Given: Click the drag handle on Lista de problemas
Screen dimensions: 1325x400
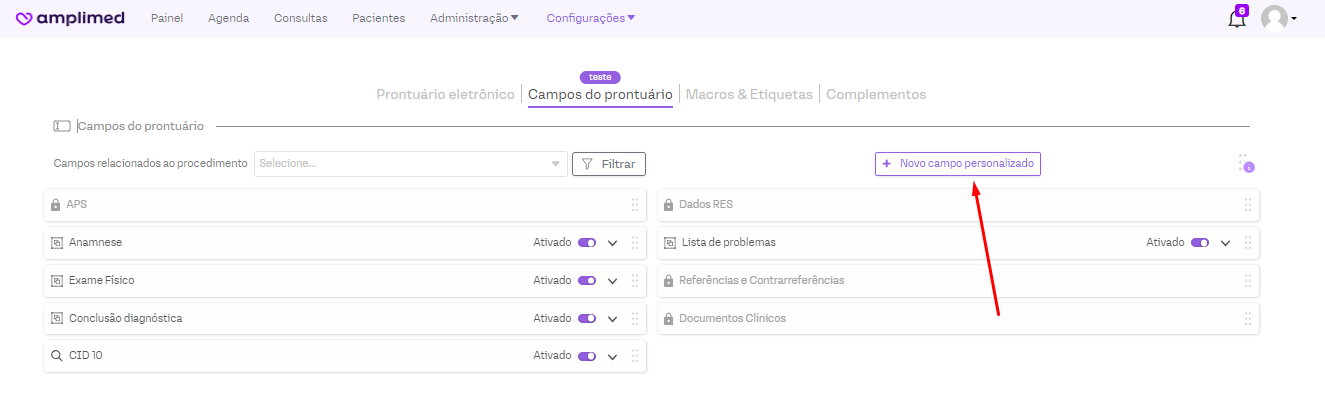Looking at the screenshot, I should [1248, 243].
